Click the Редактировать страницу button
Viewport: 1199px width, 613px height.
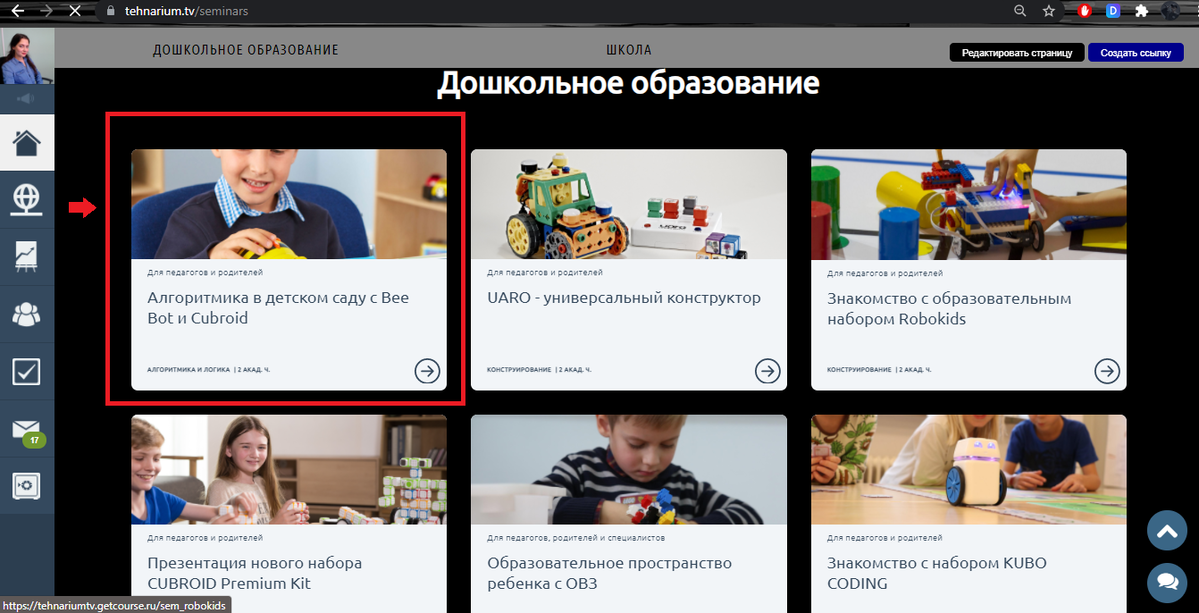coord(1016,53)
